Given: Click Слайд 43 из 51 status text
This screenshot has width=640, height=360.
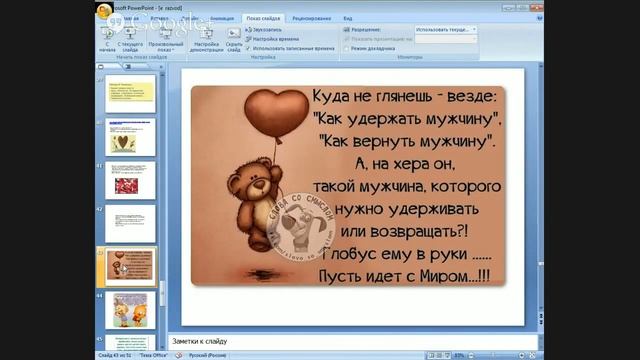Looking at the screenshot, I should click(x=115, y=356).
